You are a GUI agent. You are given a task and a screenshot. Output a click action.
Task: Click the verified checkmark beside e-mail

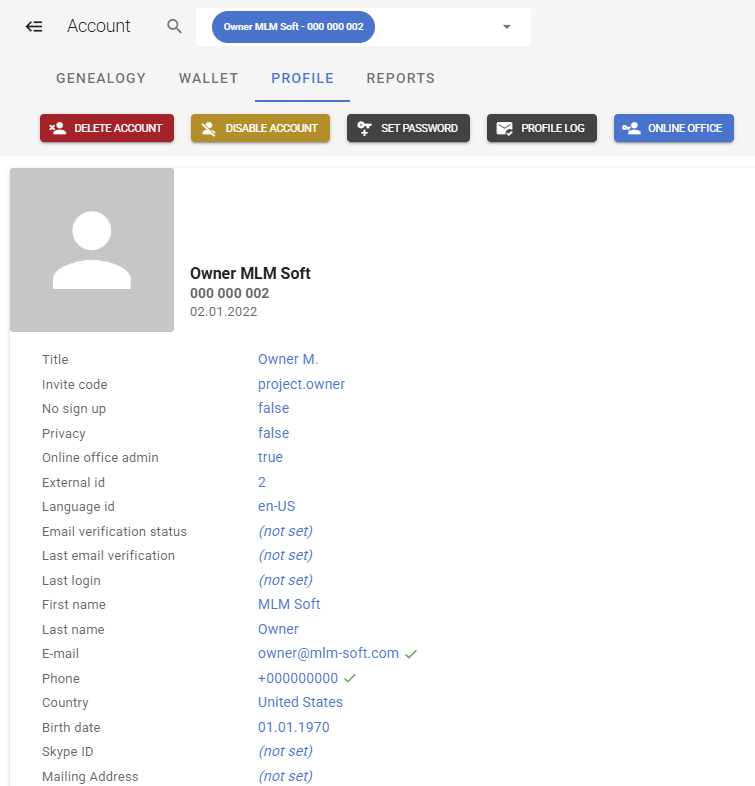coord(411,654)
